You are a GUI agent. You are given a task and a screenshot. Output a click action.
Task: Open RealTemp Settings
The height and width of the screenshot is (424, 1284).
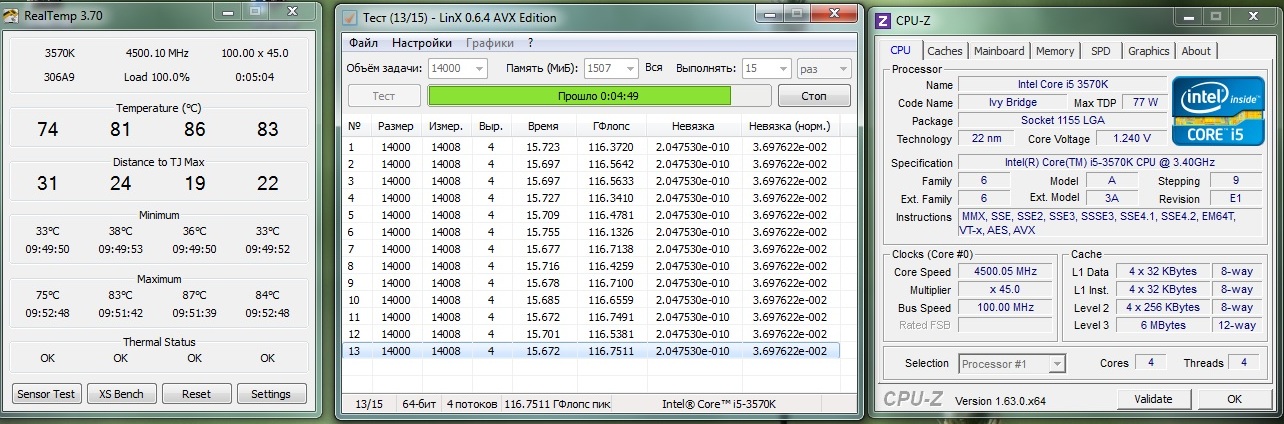click(270, 394)
